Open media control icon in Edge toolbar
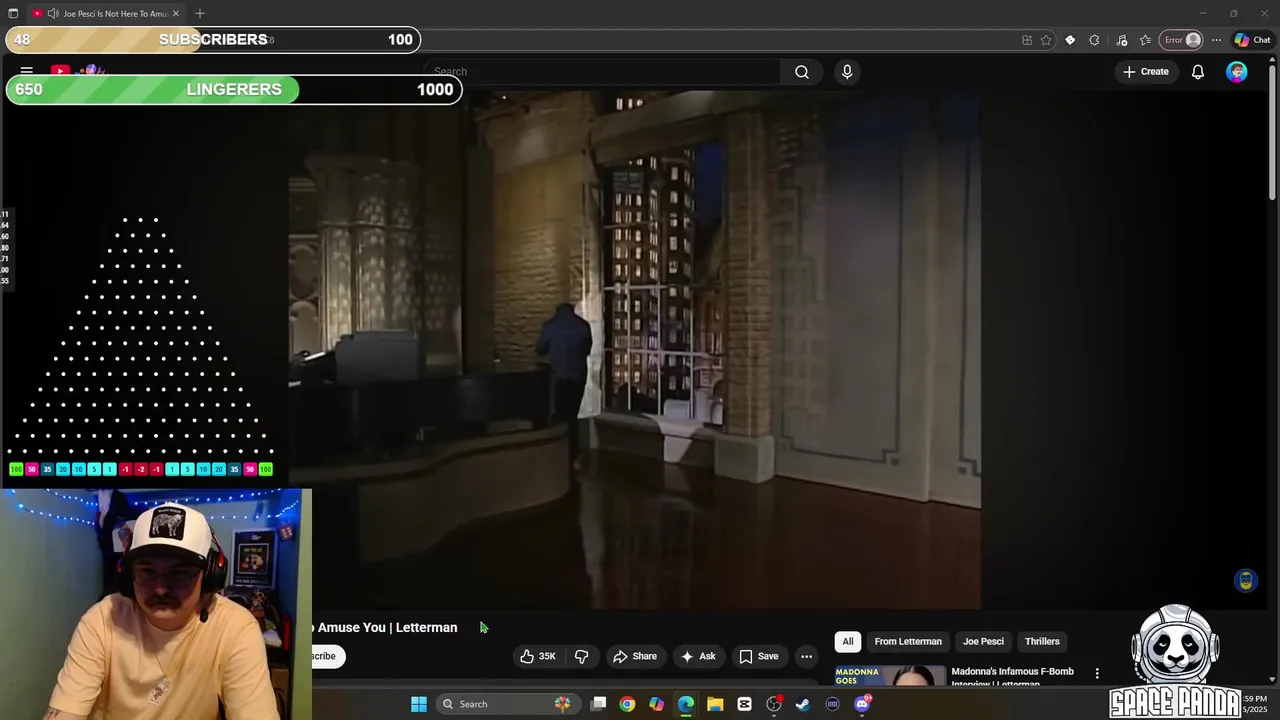The image size is (1280, 720). tap(1121, 40)
